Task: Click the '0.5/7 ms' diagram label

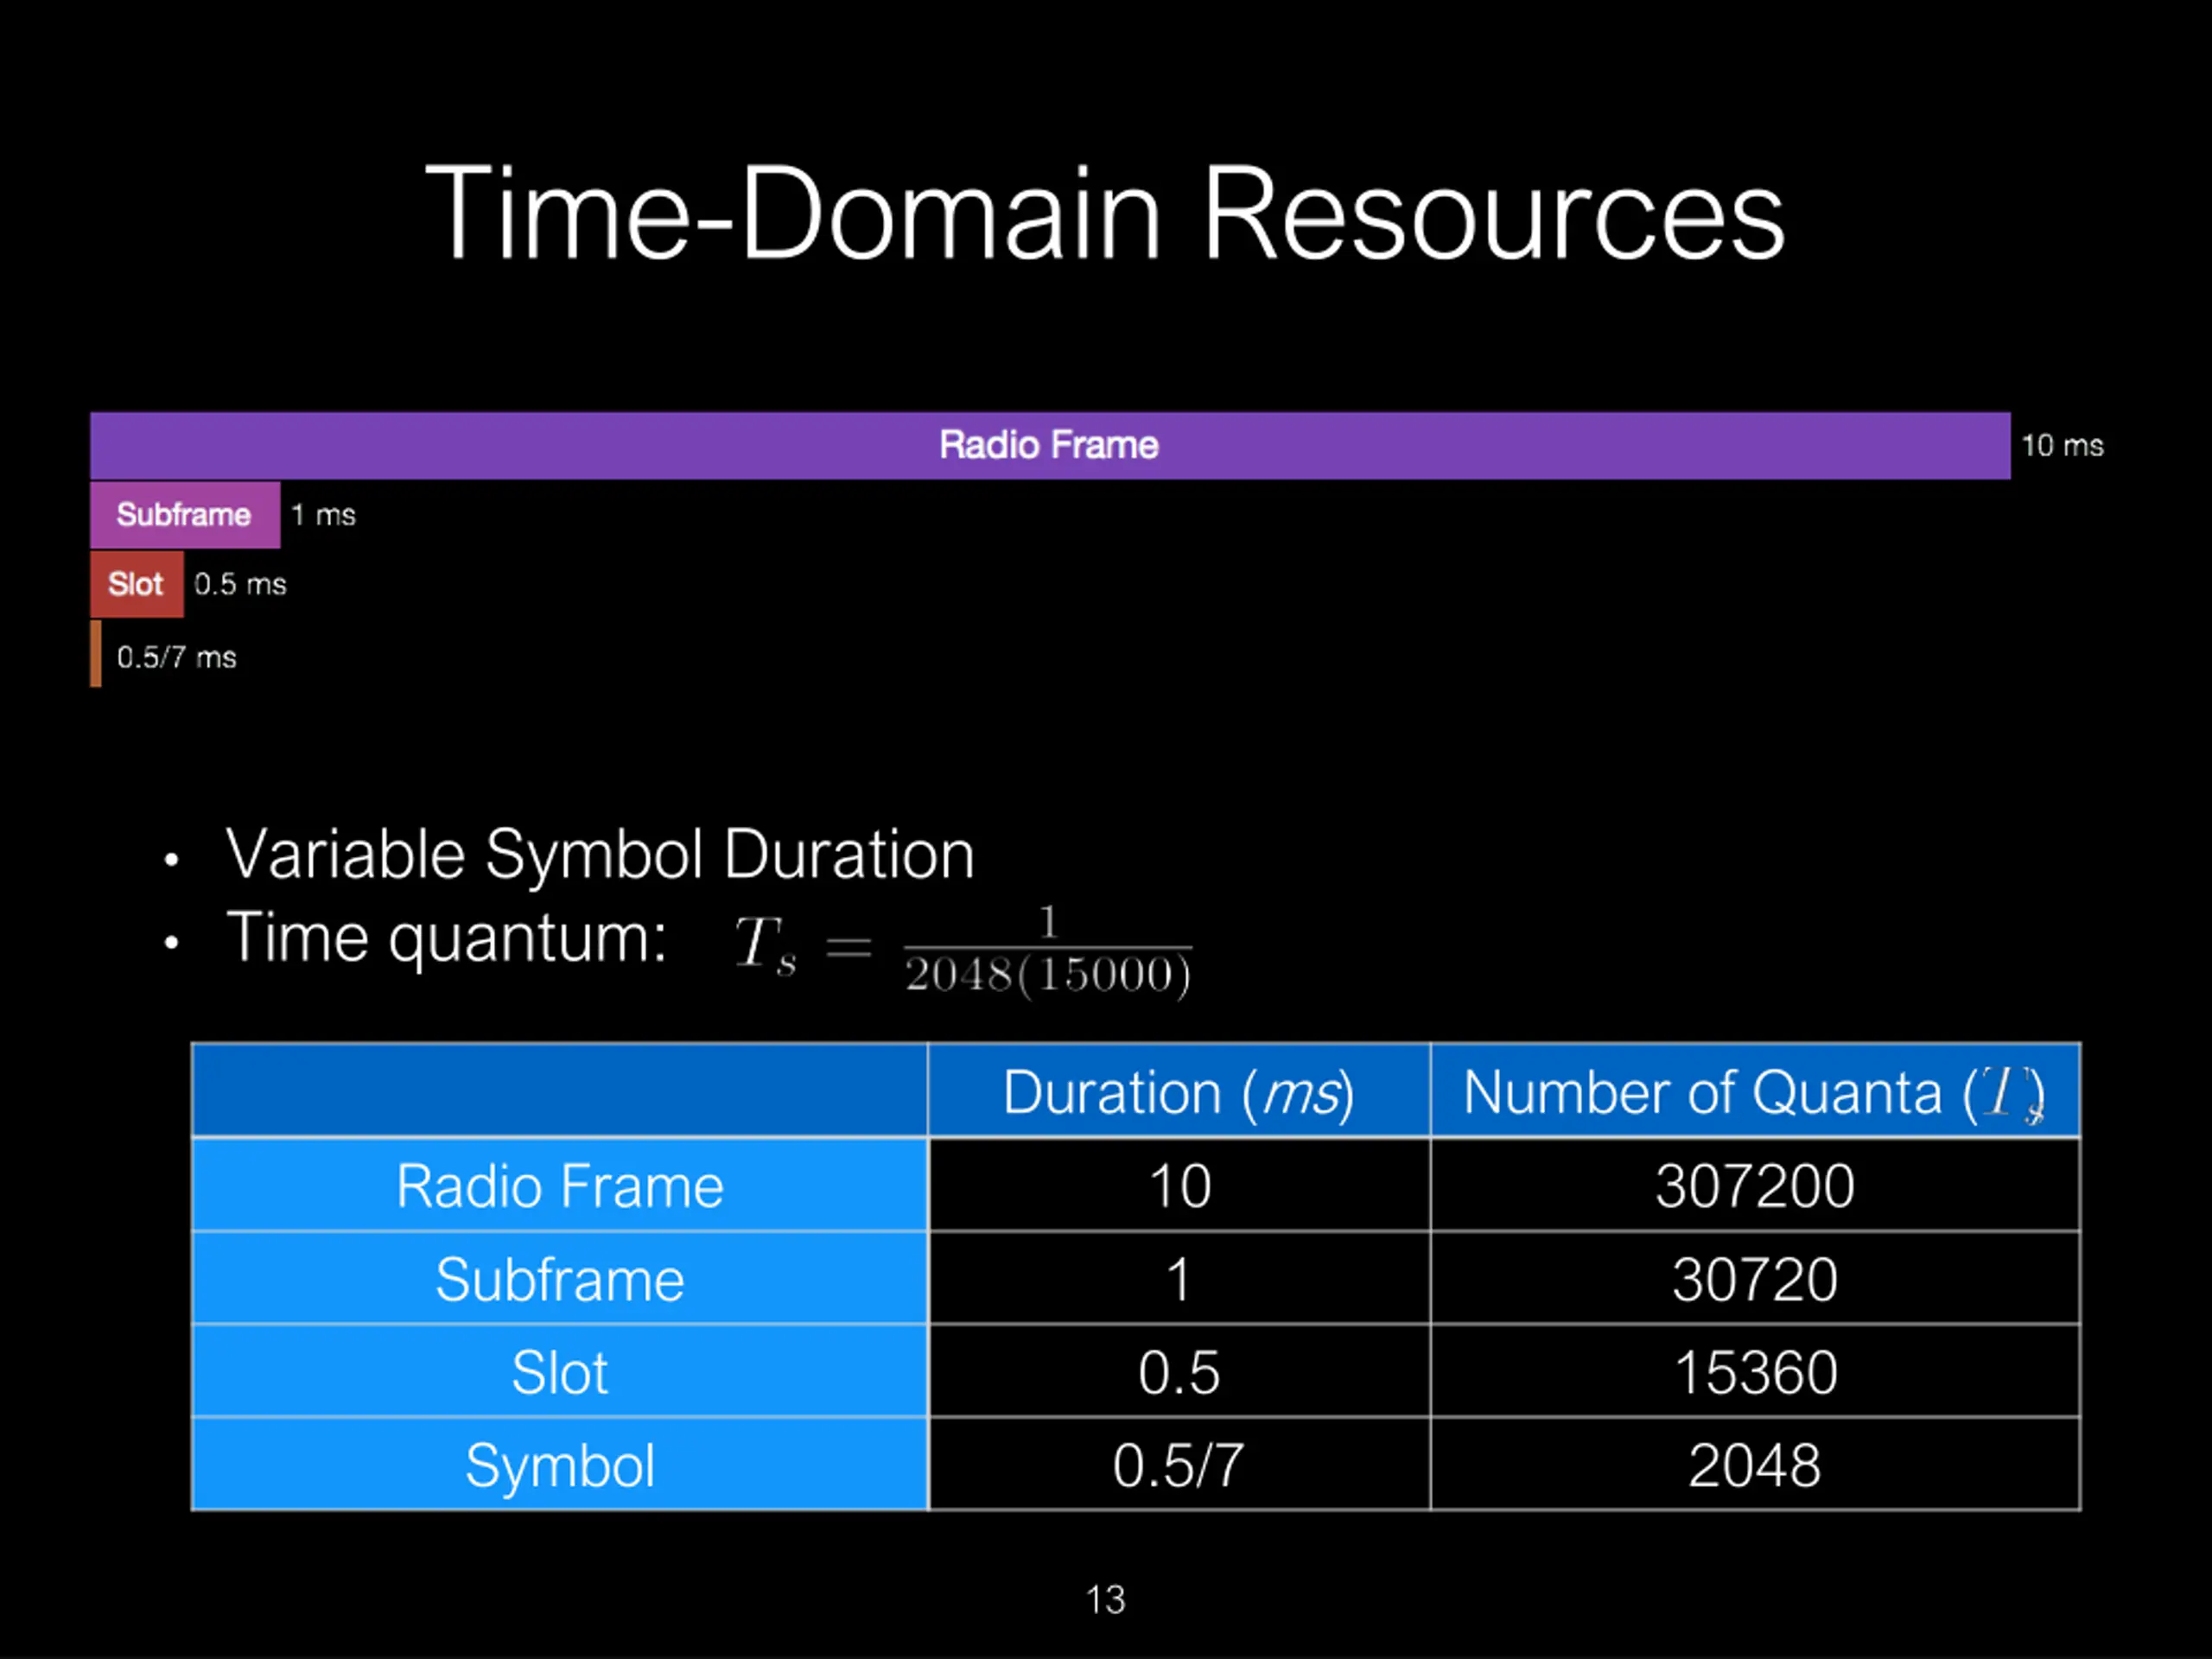Action: [176, 657]
